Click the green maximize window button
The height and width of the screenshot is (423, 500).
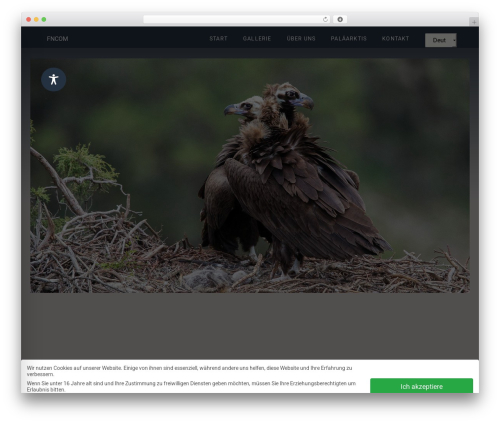44,20
